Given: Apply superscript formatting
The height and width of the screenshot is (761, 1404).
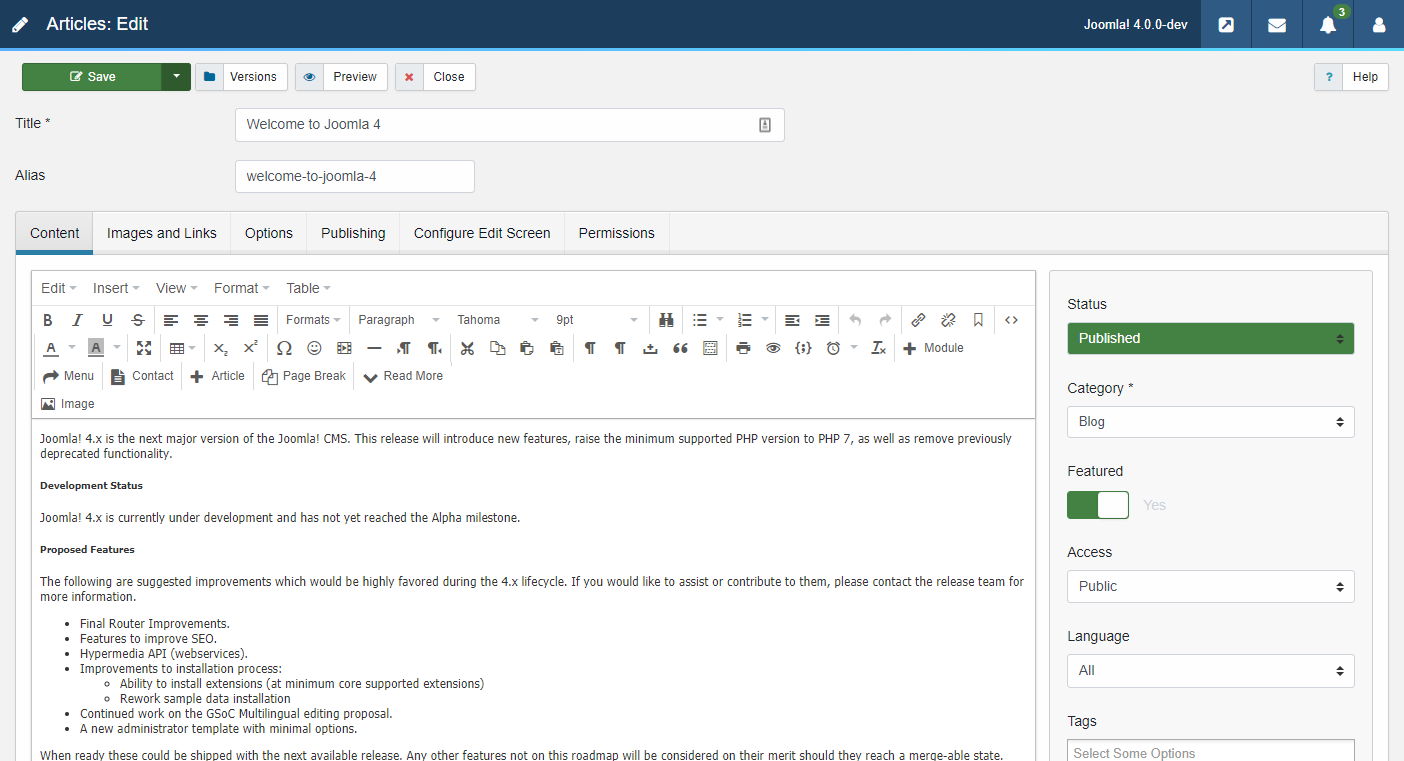Looking at the screenshot, I should pyautogui.click(x=251, y=348).
